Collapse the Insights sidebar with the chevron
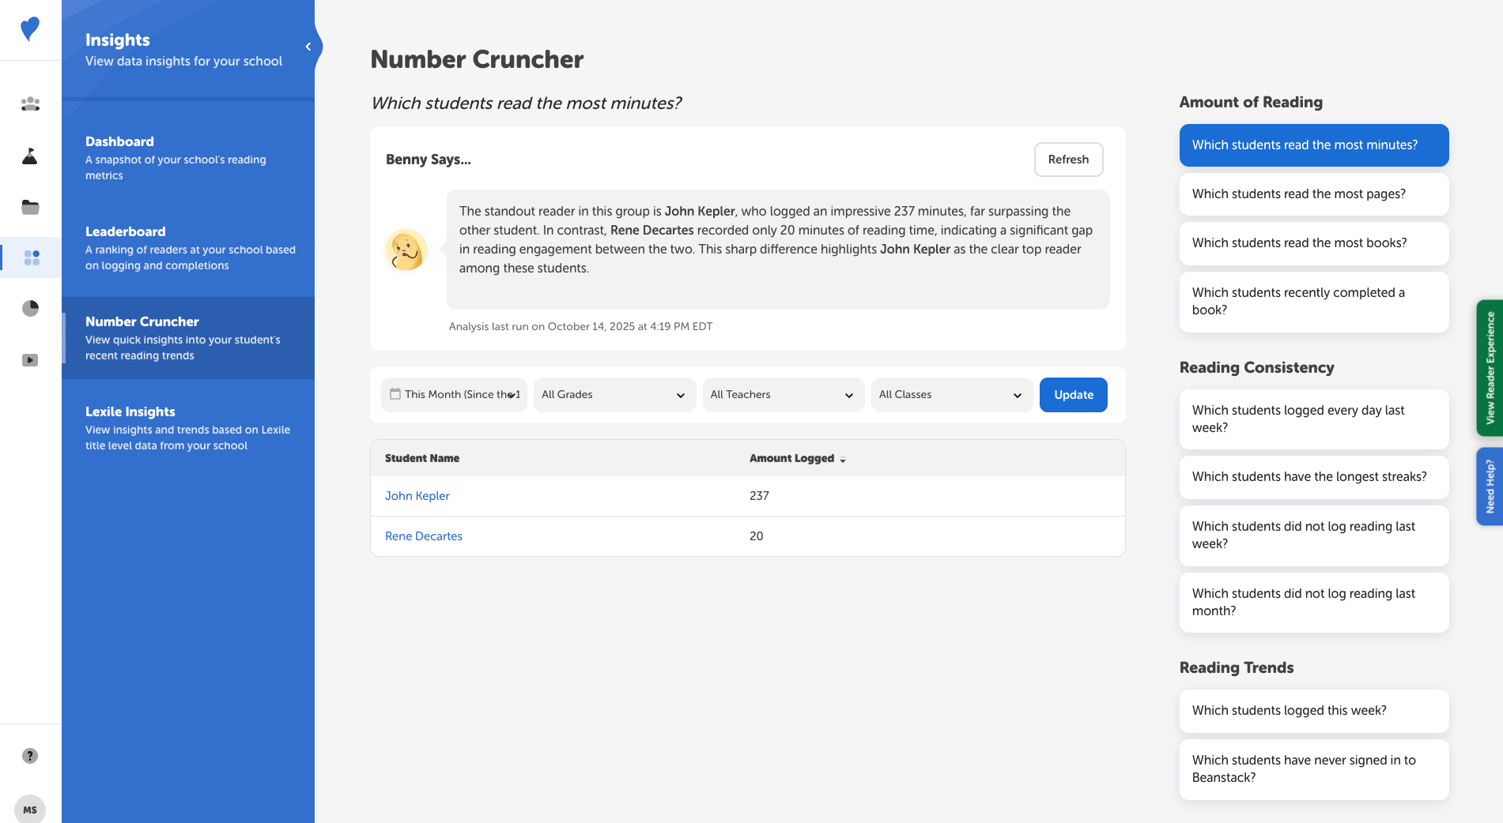1503x823 pixels. pos(308,46)
